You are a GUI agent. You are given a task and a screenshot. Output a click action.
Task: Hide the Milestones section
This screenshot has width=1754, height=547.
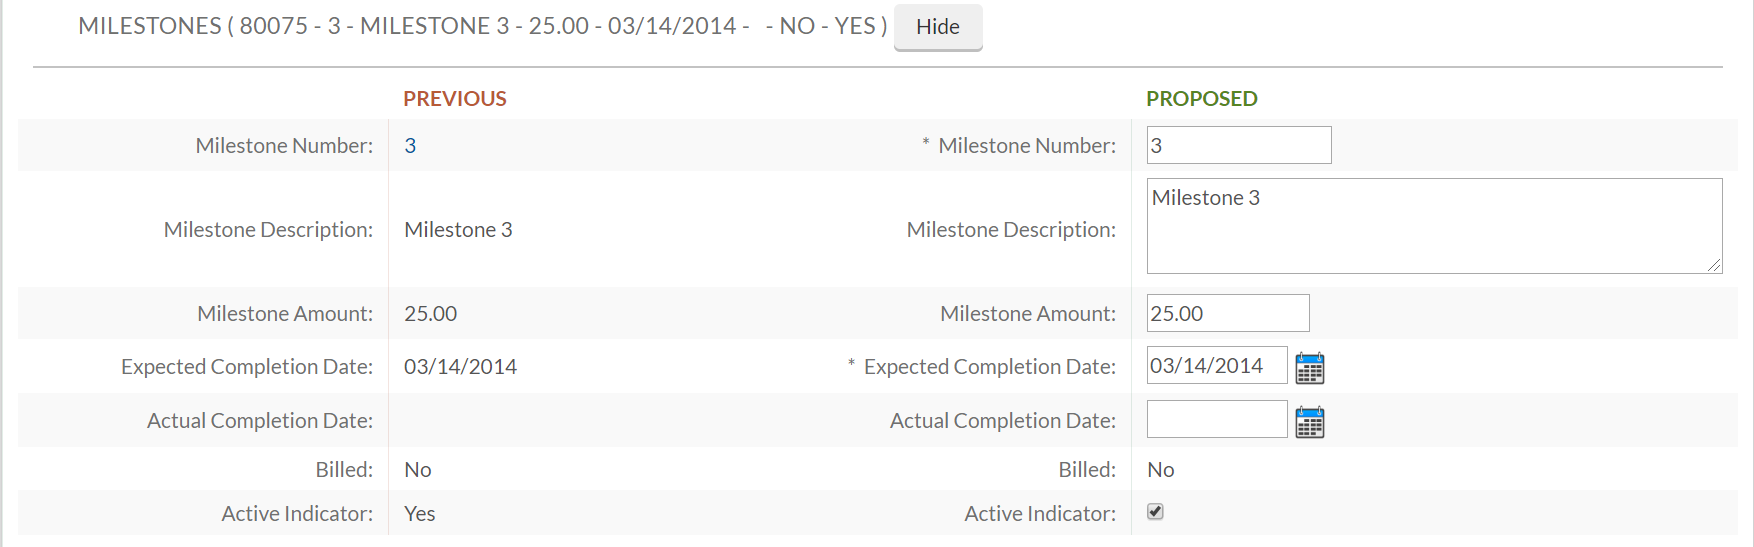click(937, 27)
